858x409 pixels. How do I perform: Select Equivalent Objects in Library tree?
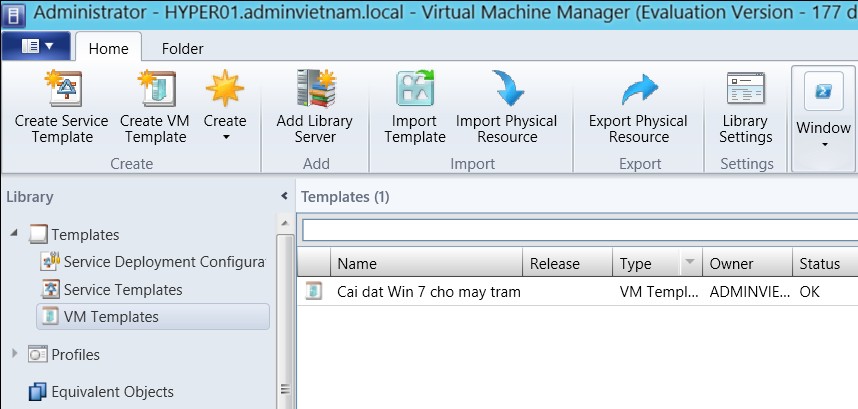click(x=112, y=392)
